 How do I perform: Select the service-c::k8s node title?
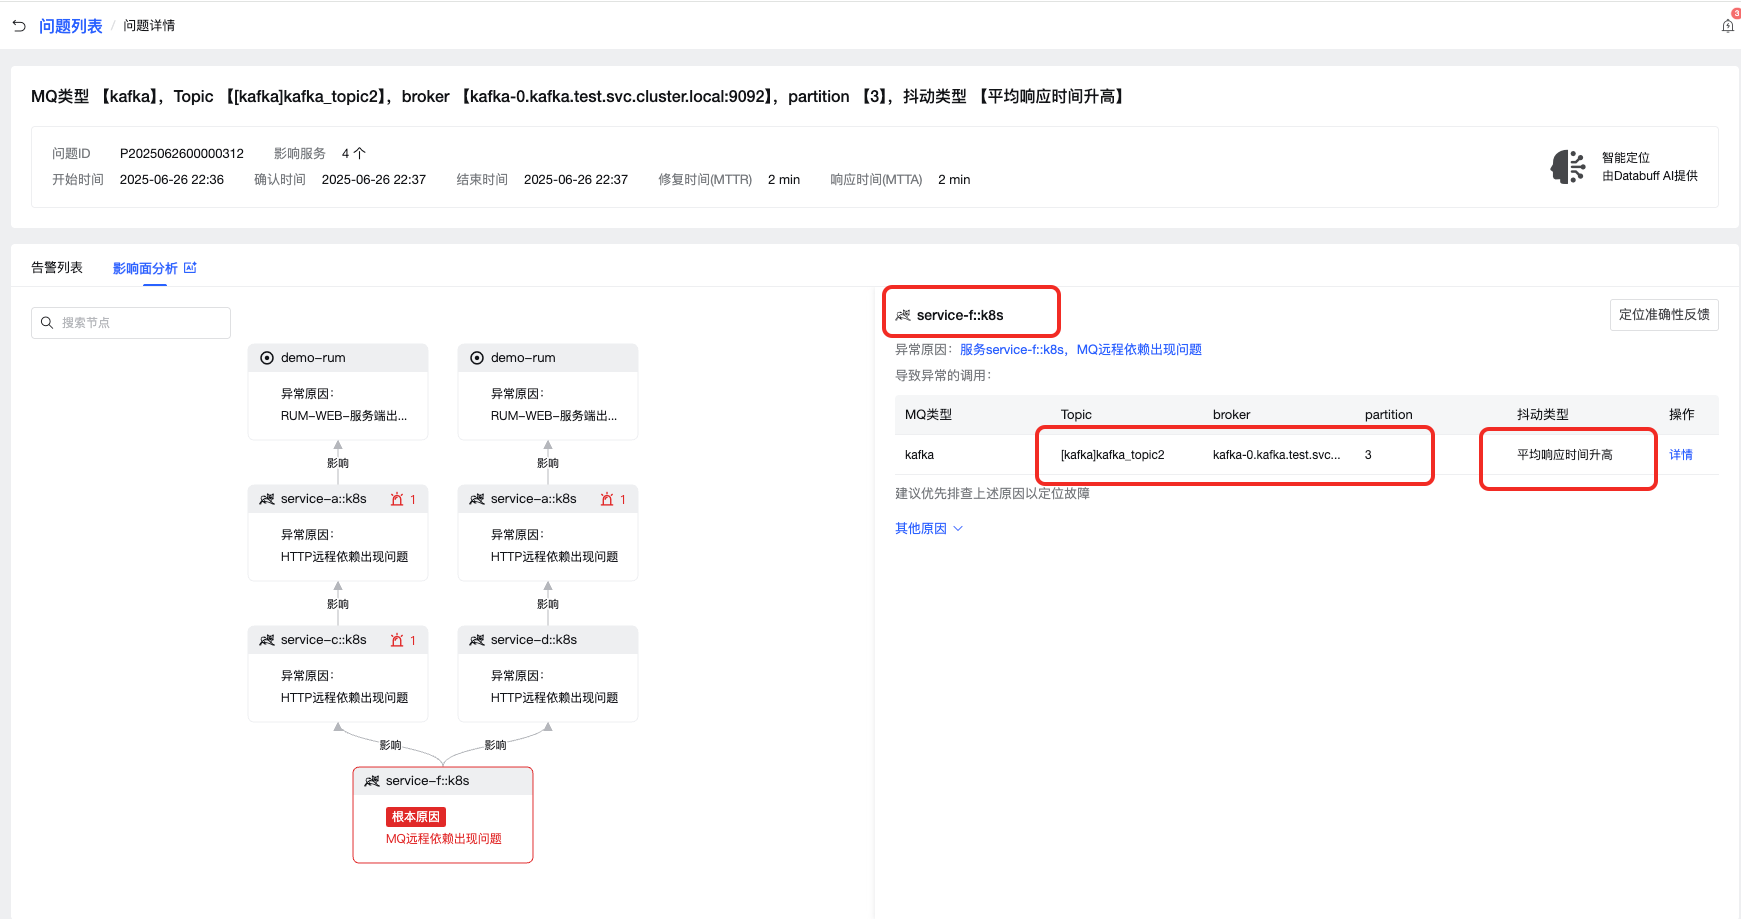click(324, 640)
